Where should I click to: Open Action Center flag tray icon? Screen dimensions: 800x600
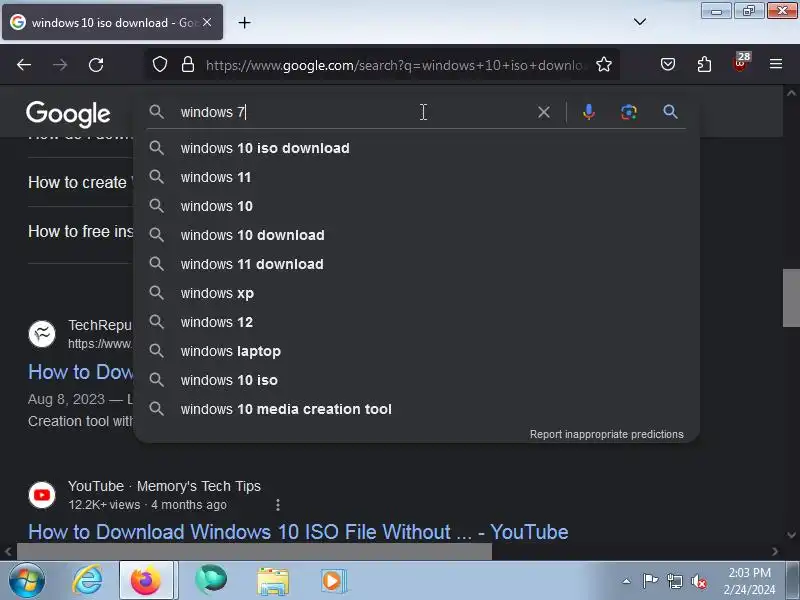[651, 581]
